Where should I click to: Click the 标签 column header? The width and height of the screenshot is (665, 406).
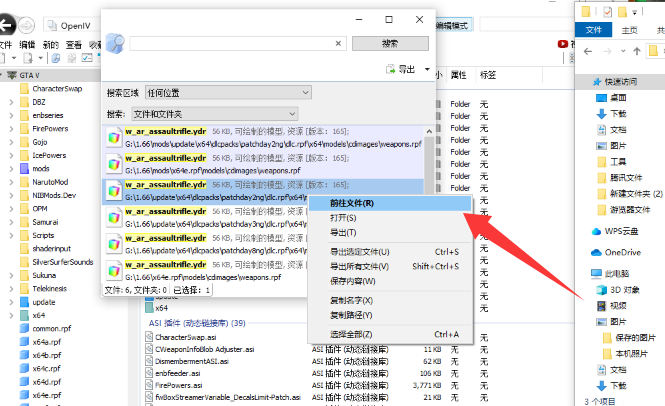(x=488, y=75)
